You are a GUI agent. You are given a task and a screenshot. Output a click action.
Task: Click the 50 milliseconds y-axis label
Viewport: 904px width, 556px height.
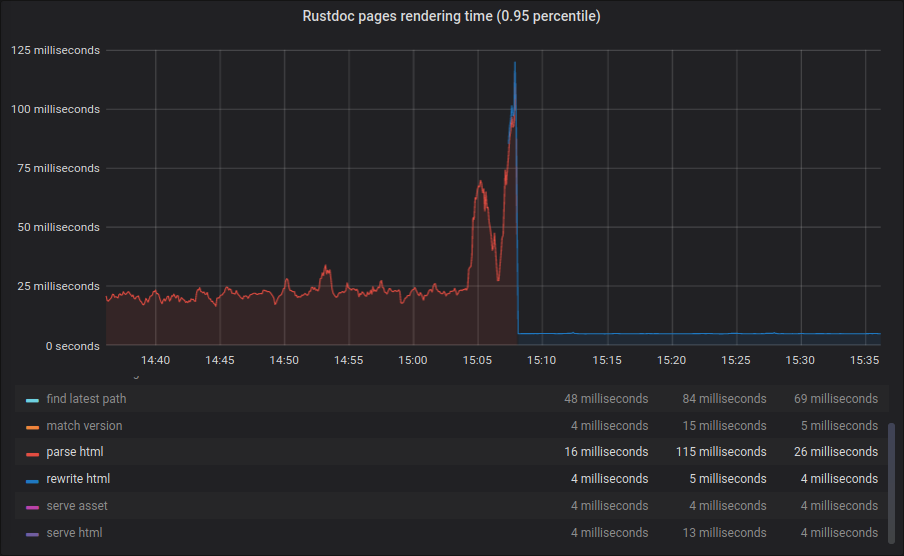[x=58, y=227]
